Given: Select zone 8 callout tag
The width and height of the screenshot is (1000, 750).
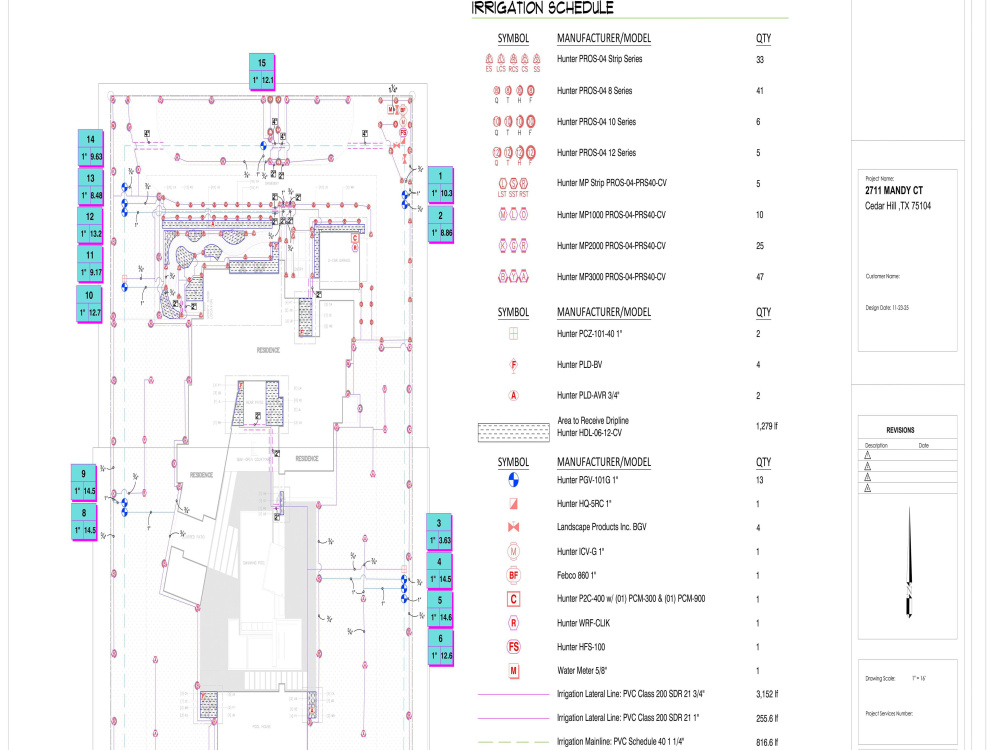Looking at the screenshot, I should (84, 521).
